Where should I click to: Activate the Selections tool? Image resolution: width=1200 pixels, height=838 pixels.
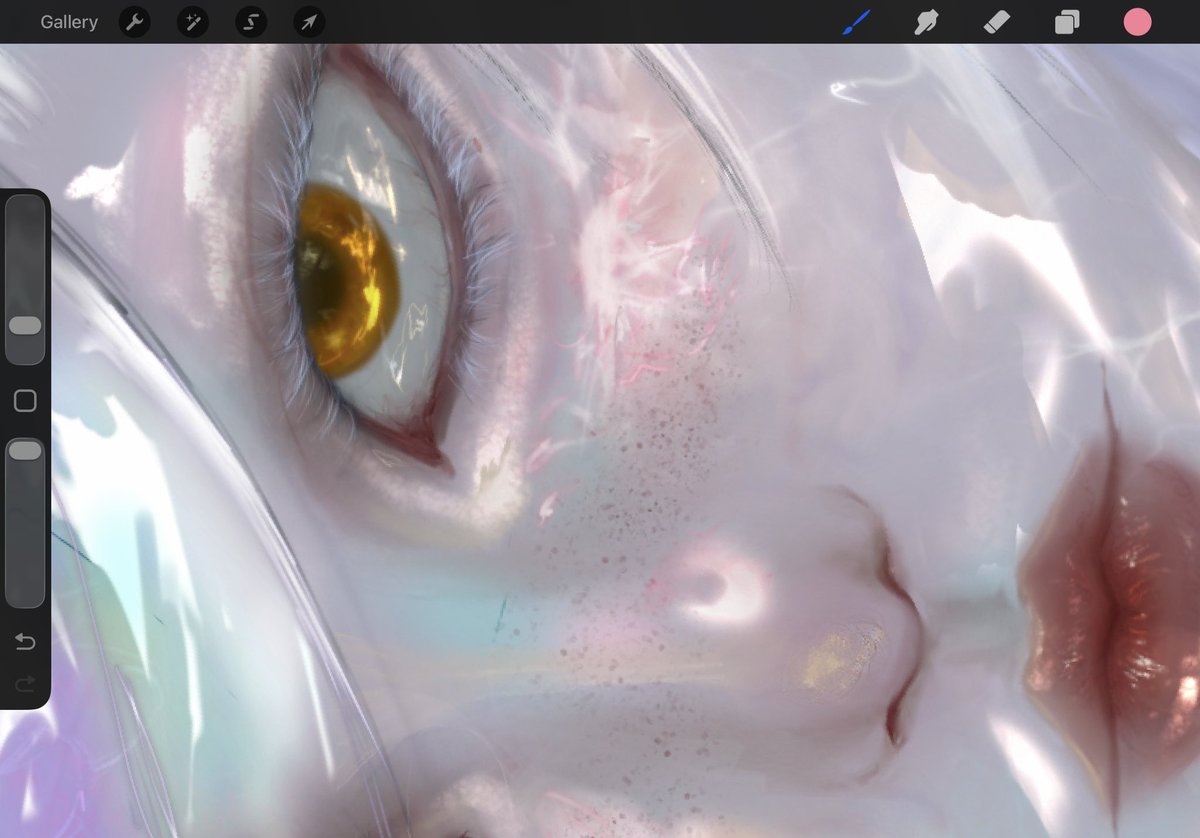[249, 22]
